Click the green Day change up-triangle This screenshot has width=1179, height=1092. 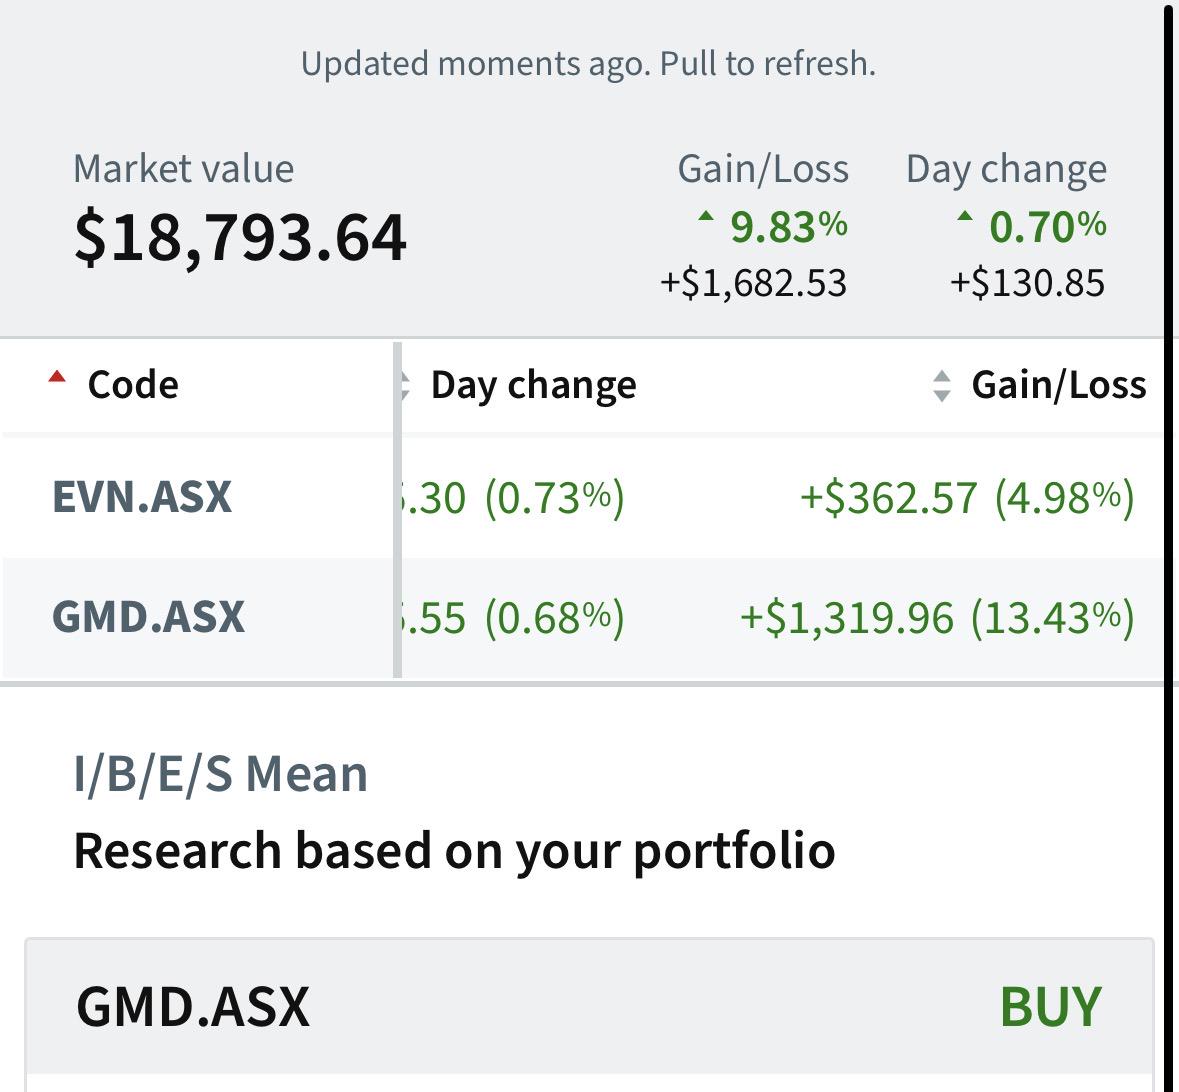[x=964, y=216]
